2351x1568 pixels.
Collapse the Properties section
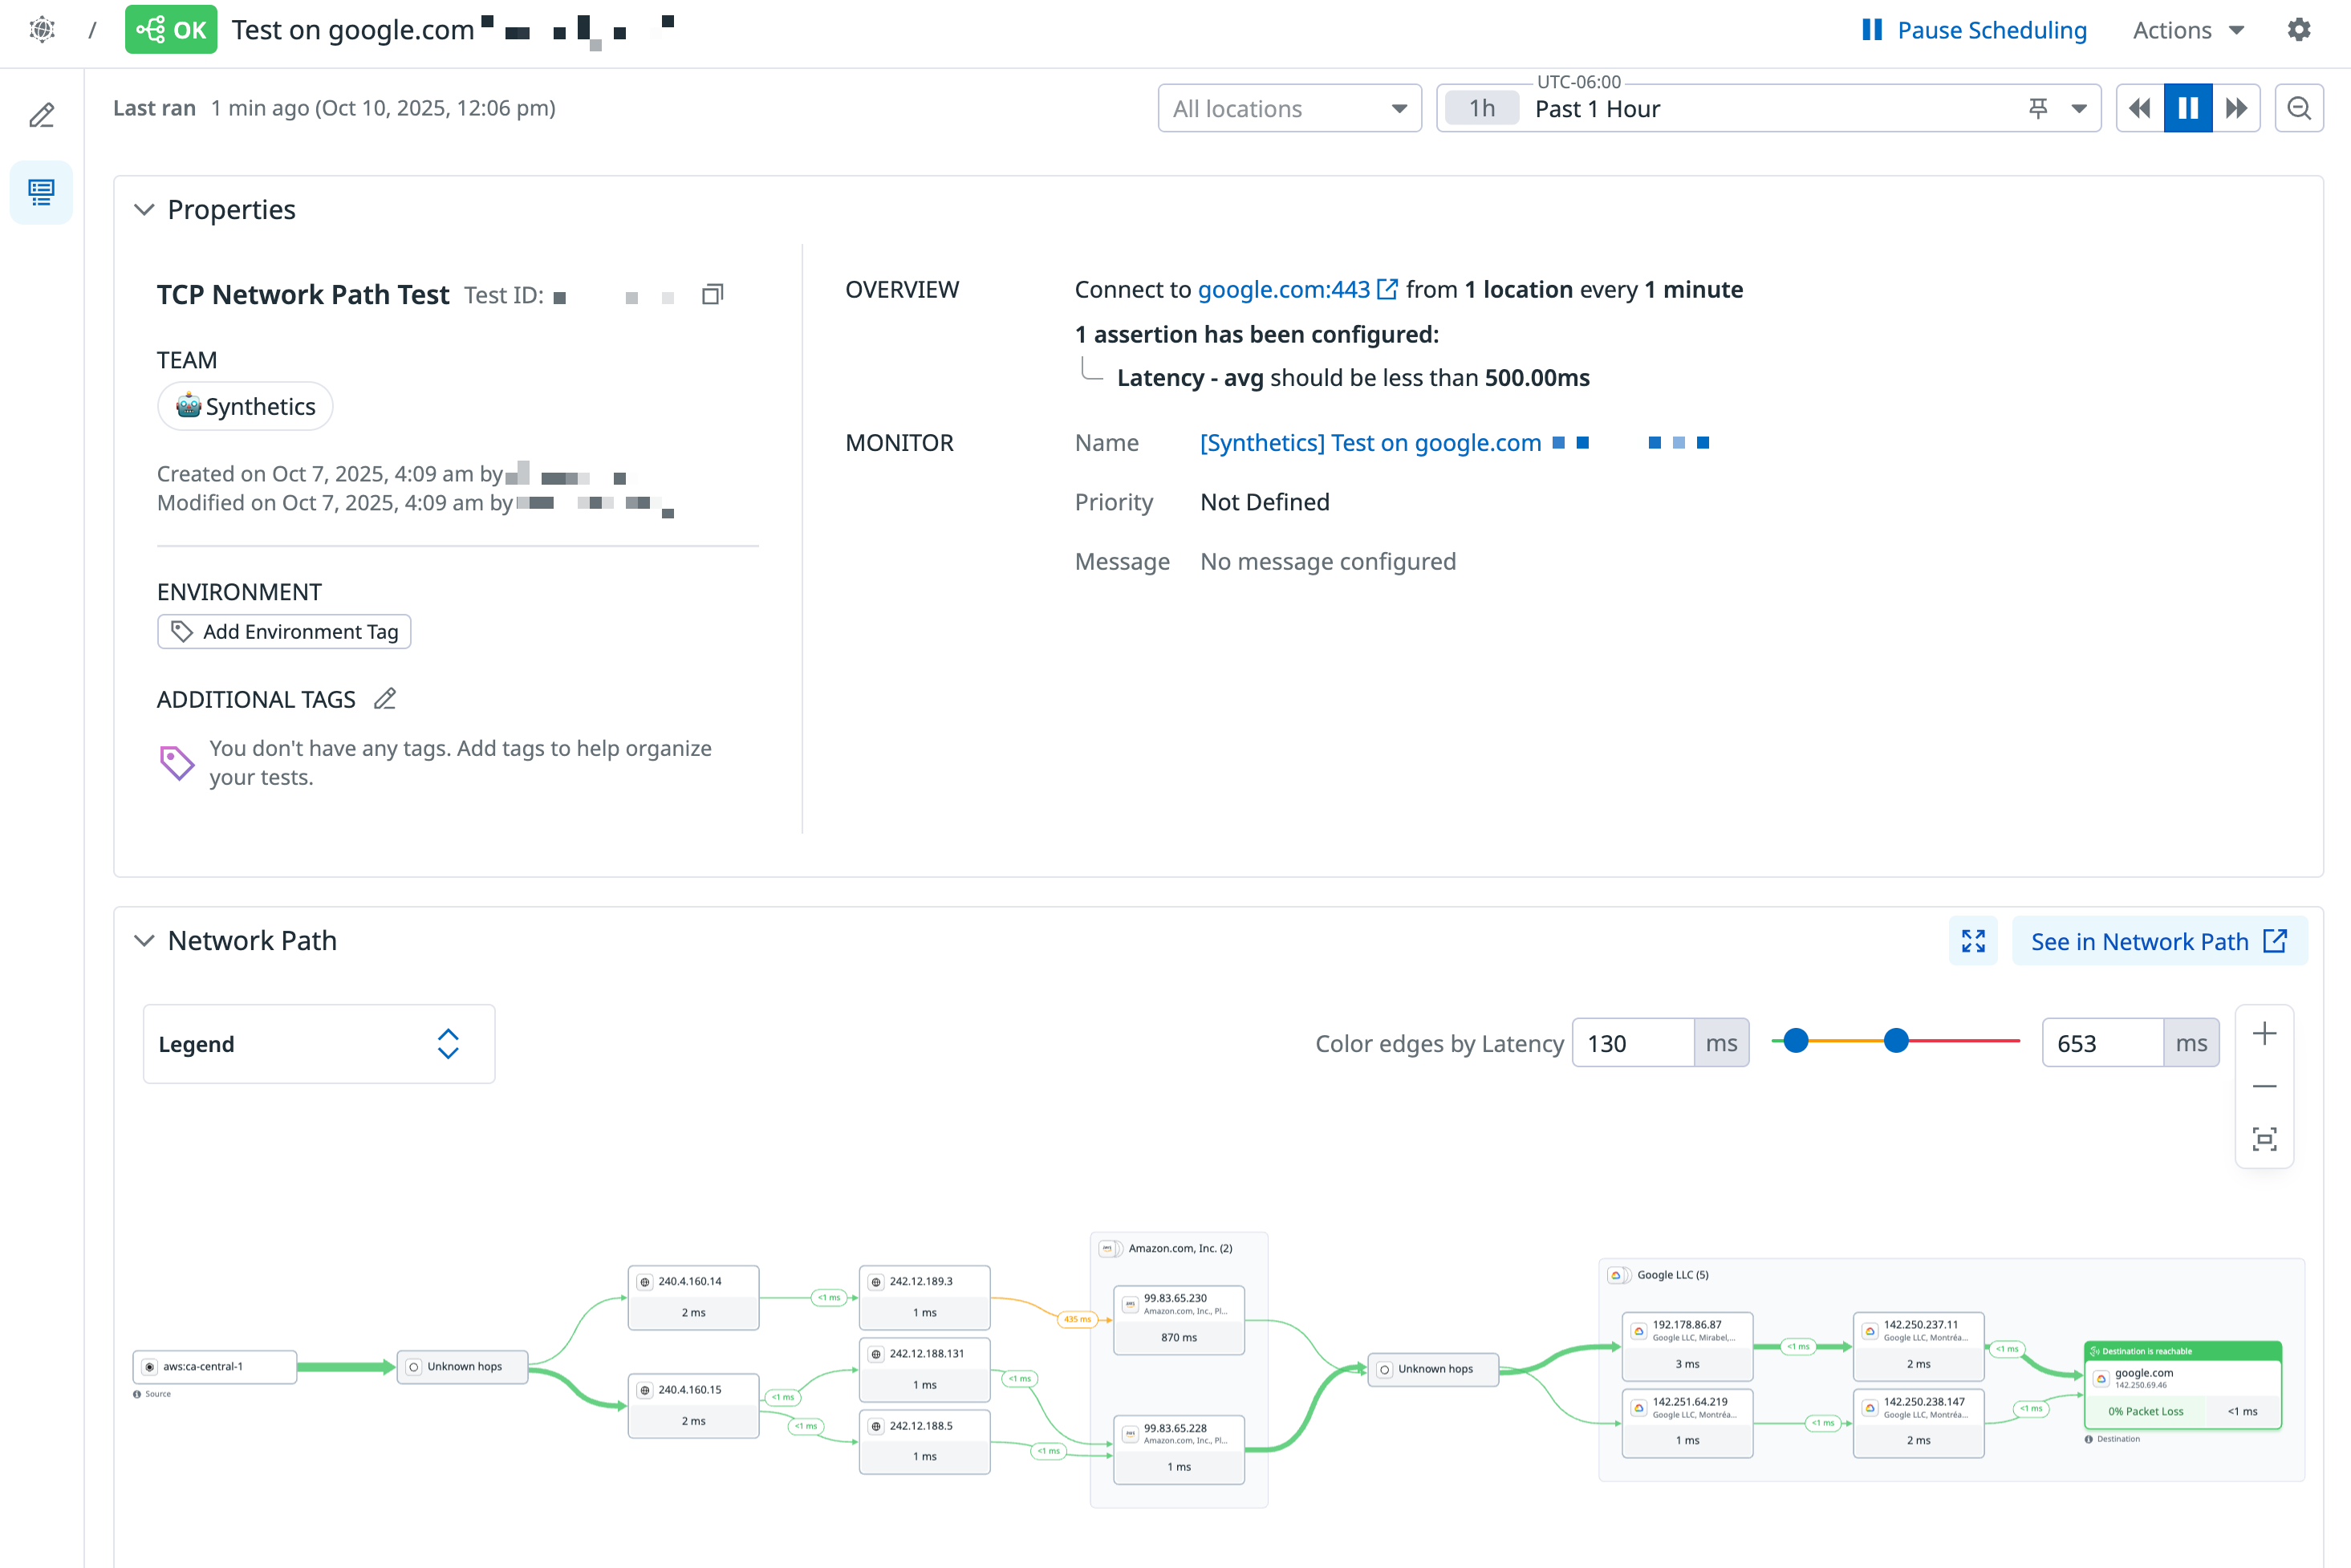[145, 210]
